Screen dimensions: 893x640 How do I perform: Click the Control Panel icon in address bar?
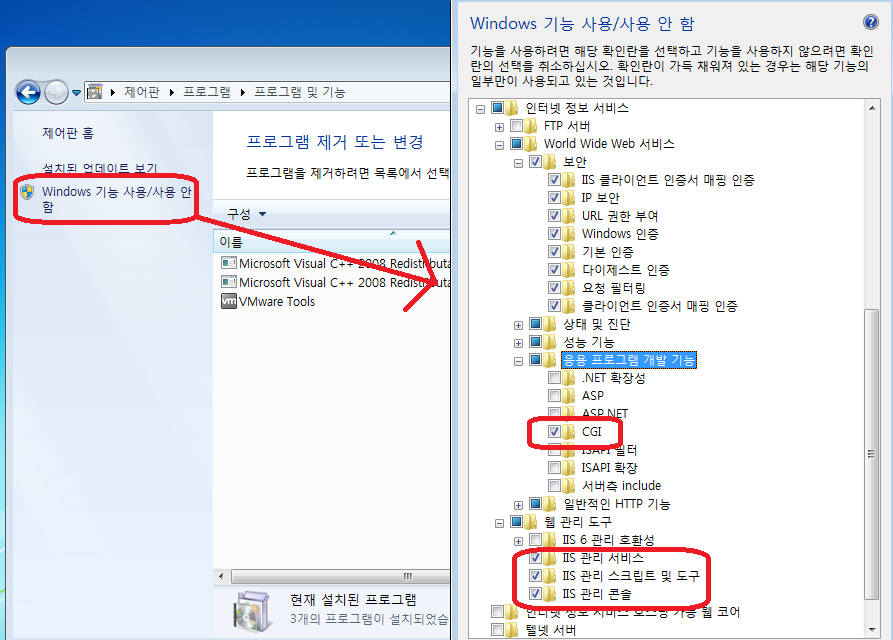95,92
